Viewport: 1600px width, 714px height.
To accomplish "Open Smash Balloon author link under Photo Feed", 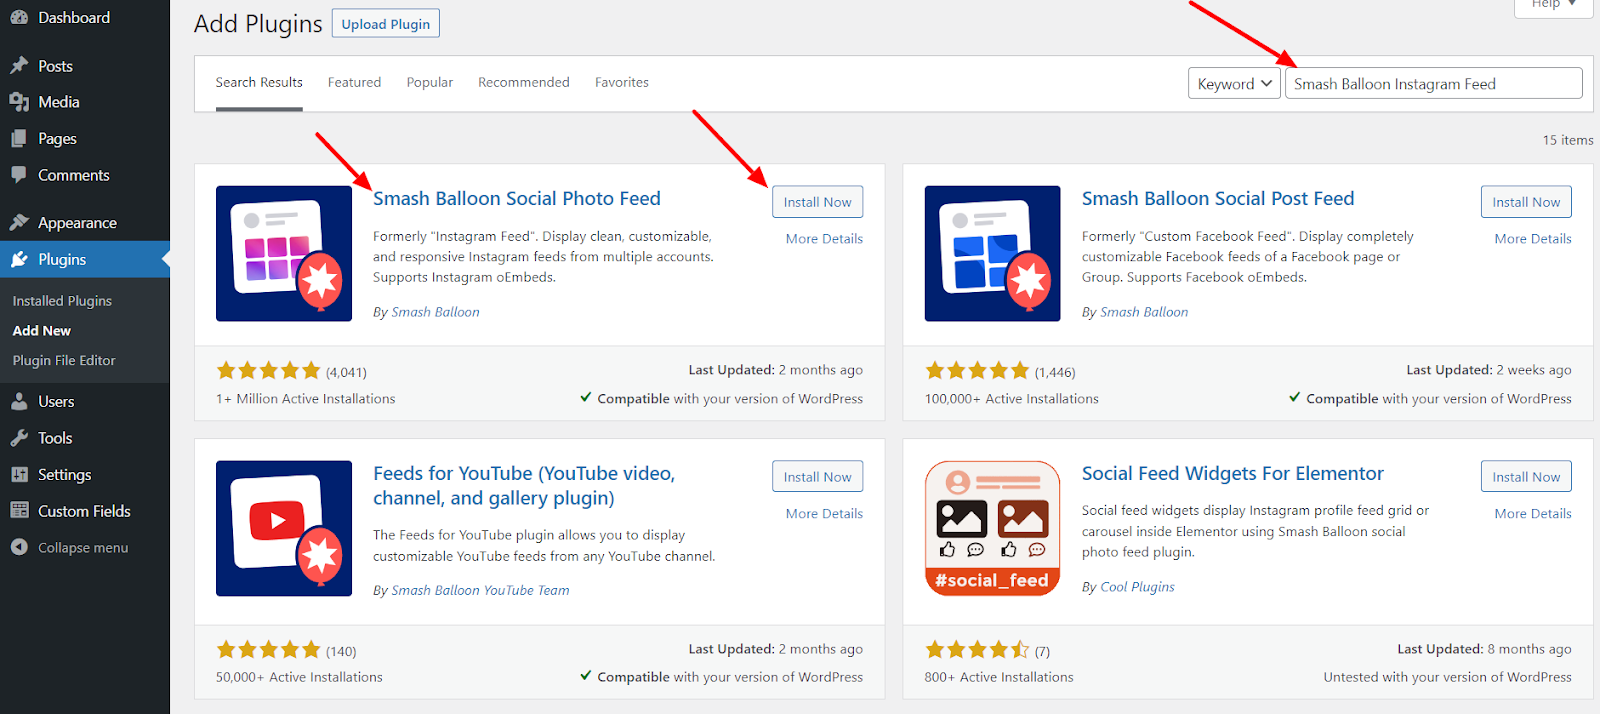I will pos(435,312).
